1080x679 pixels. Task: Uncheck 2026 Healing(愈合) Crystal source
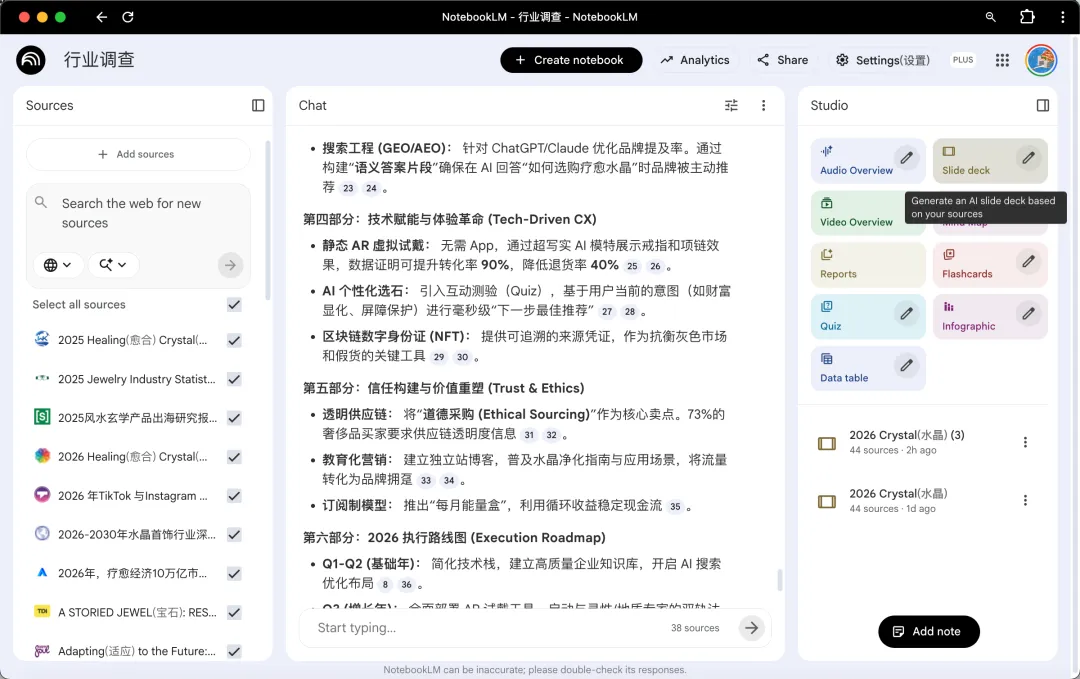234,457
